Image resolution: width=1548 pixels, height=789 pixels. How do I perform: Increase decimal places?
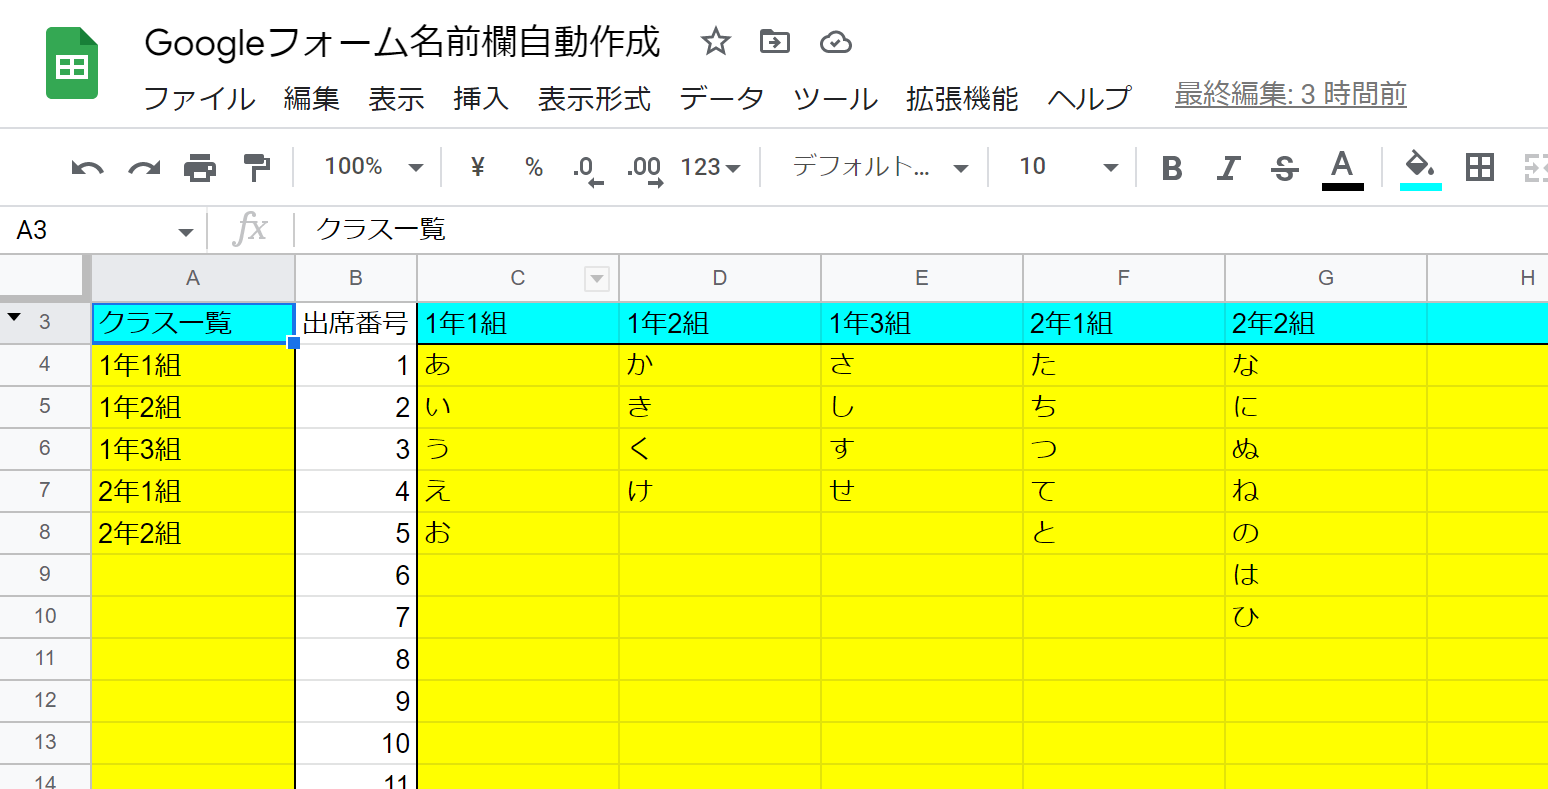pyautogui.click(x=644, y=168)
